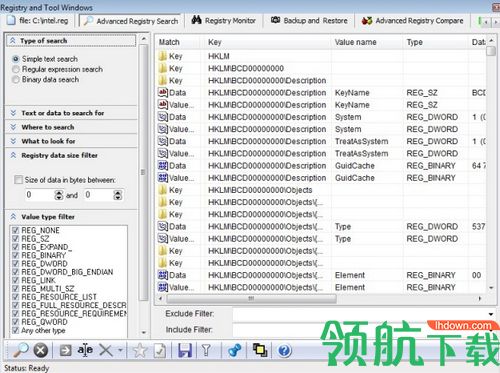Toggle REG_DWORD_BIG_ENDIAN checkbox
Image resolution: width=500 pixels, height=373 pixels.
pyautogui.click(x=15, y=272)
